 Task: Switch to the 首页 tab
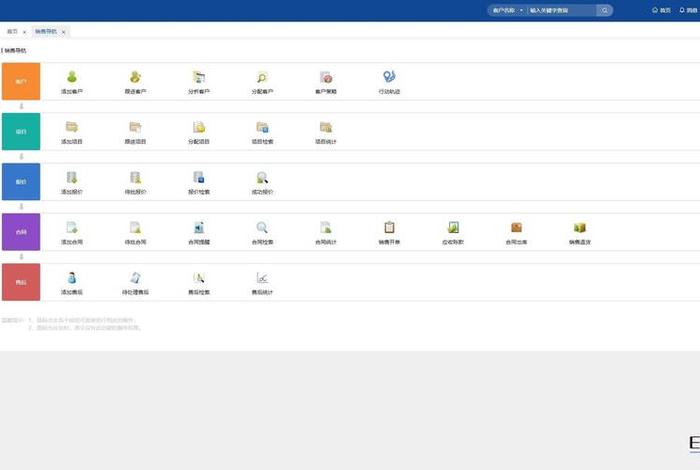tap(12, 32)
